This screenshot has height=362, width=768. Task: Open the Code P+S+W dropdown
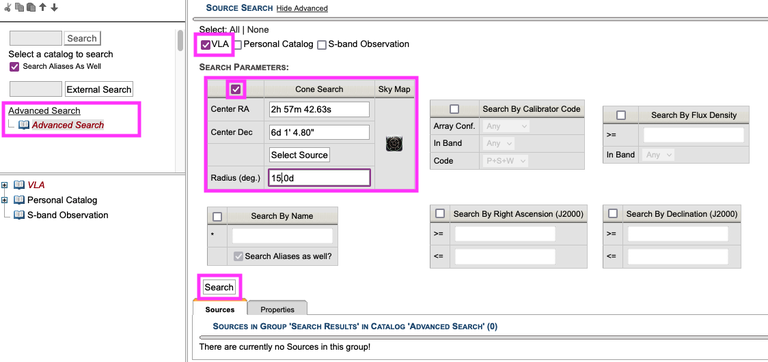[506, 161]
